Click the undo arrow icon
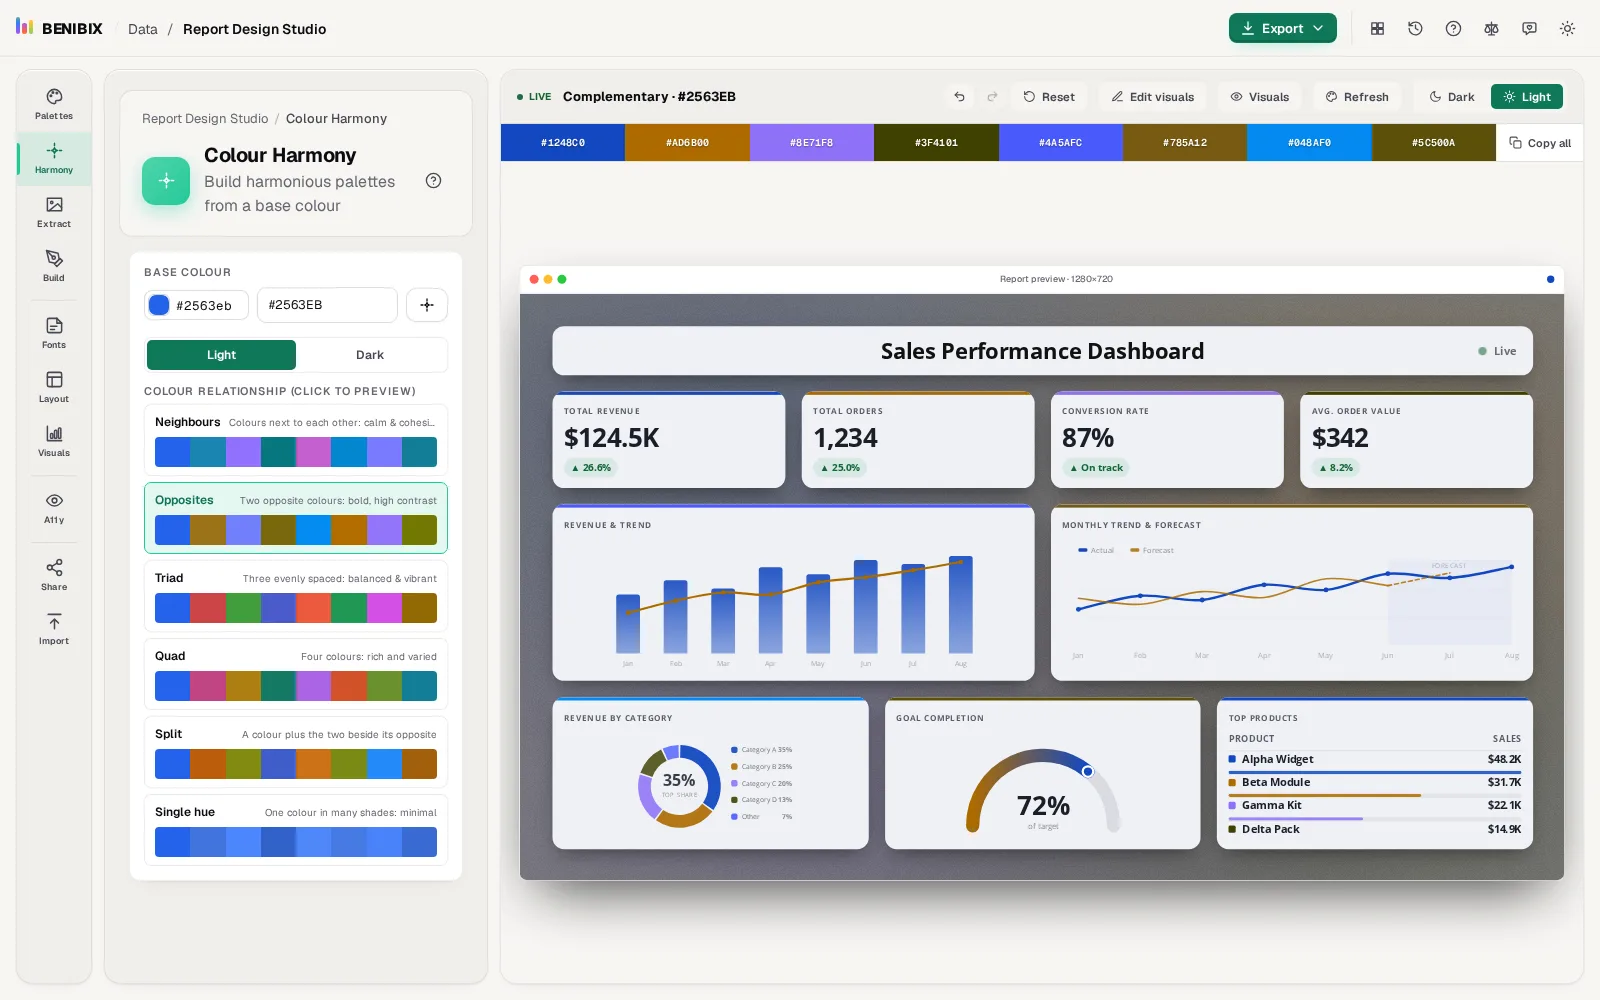The width and height of the screenshot is (1600, 1000). click(959, 97)
